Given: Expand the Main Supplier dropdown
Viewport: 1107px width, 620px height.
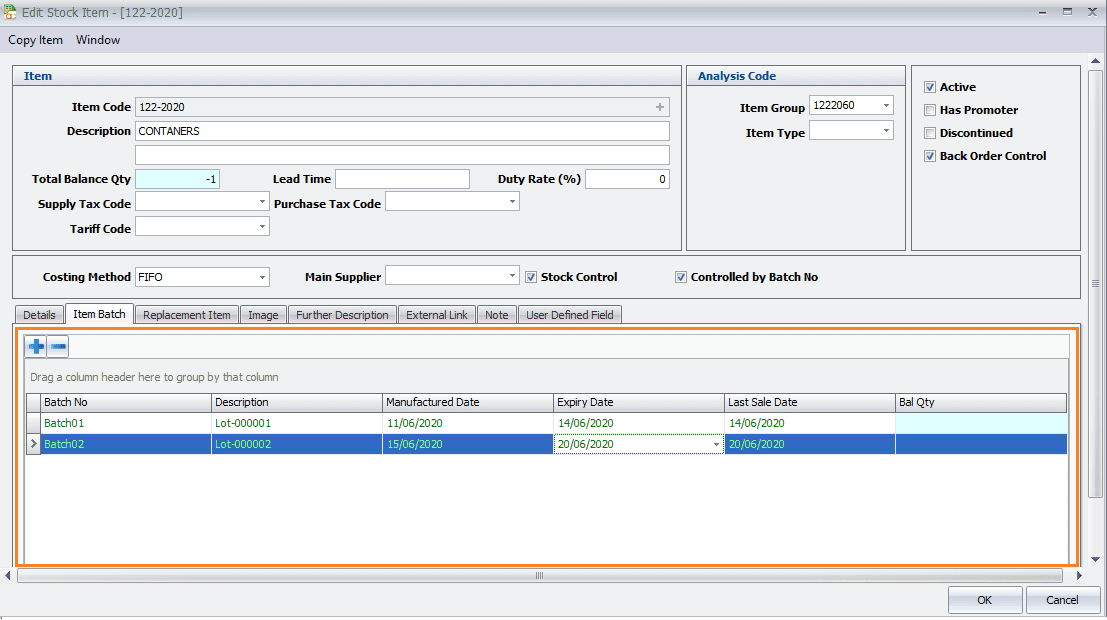Looking at the screenshot, I should pyautogui.click(x=512, y=277).
